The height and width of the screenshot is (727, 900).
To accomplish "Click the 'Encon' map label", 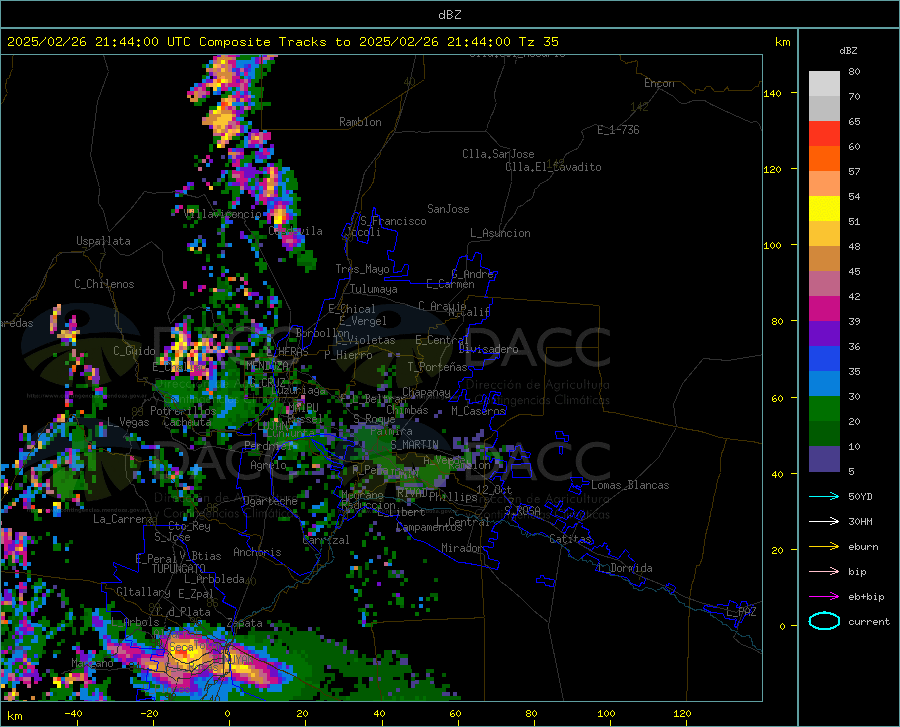I will [659, 83].
